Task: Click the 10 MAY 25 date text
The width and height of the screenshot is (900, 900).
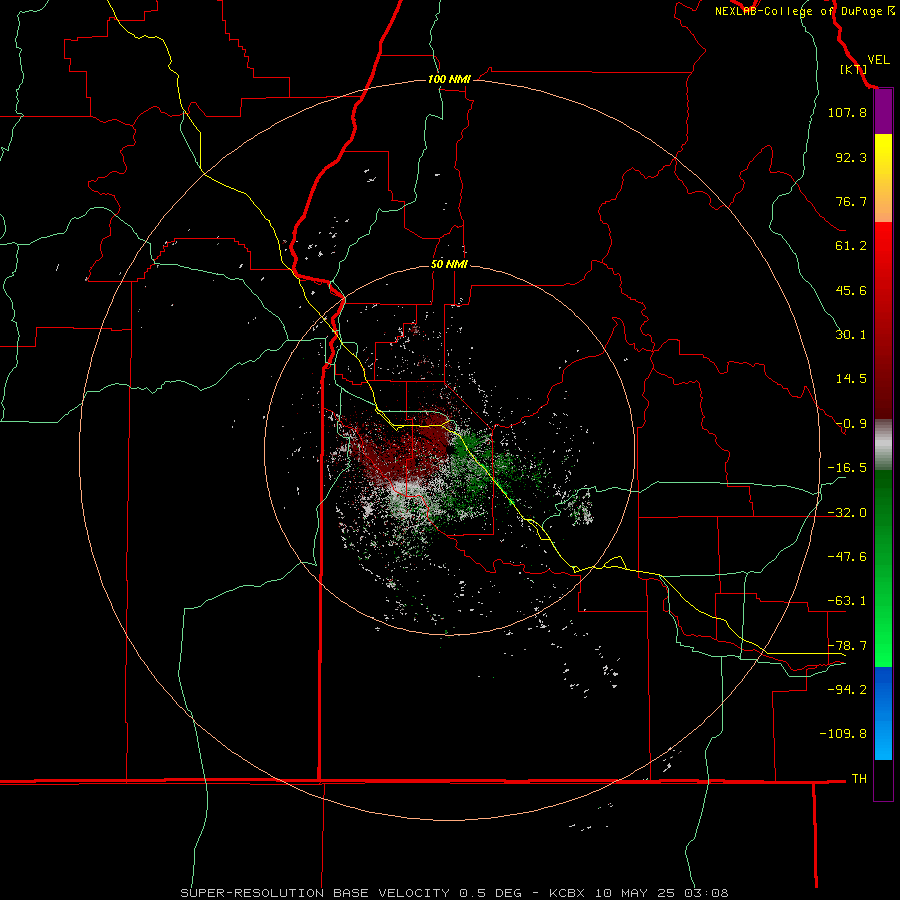Action: [634, 893]
